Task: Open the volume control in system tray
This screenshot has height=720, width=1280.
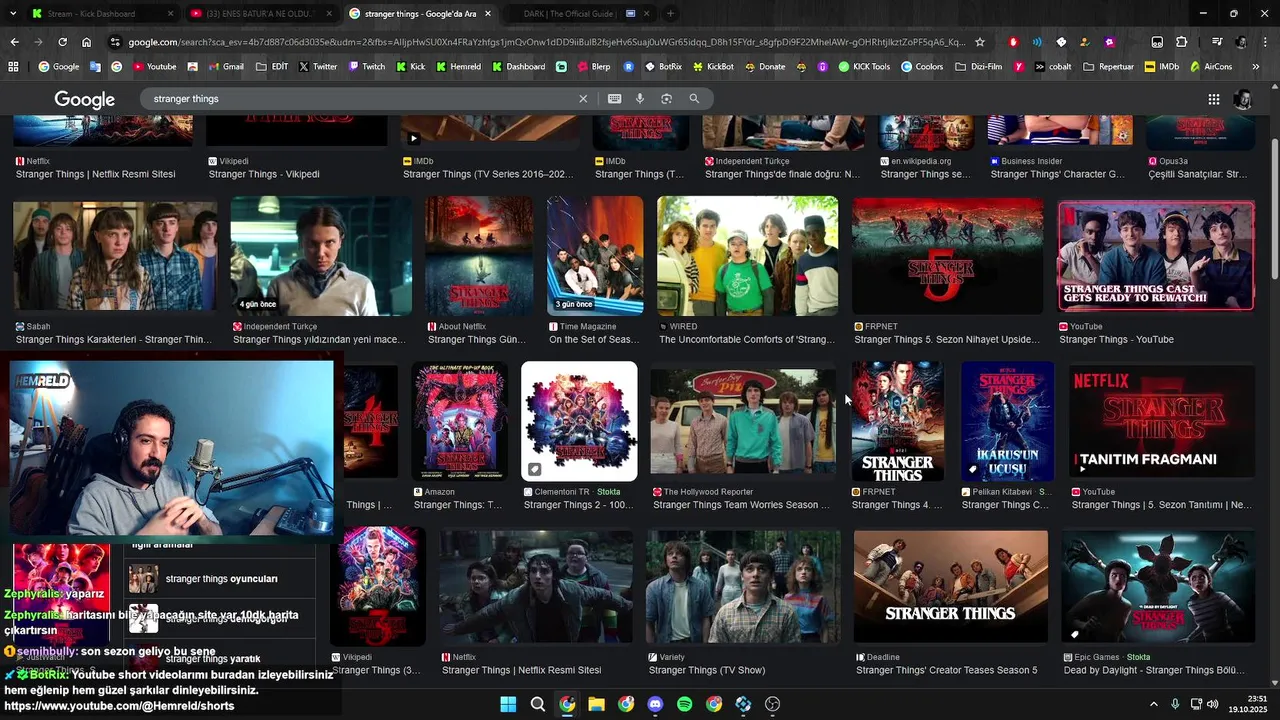Action: (x=1213, y=704)
